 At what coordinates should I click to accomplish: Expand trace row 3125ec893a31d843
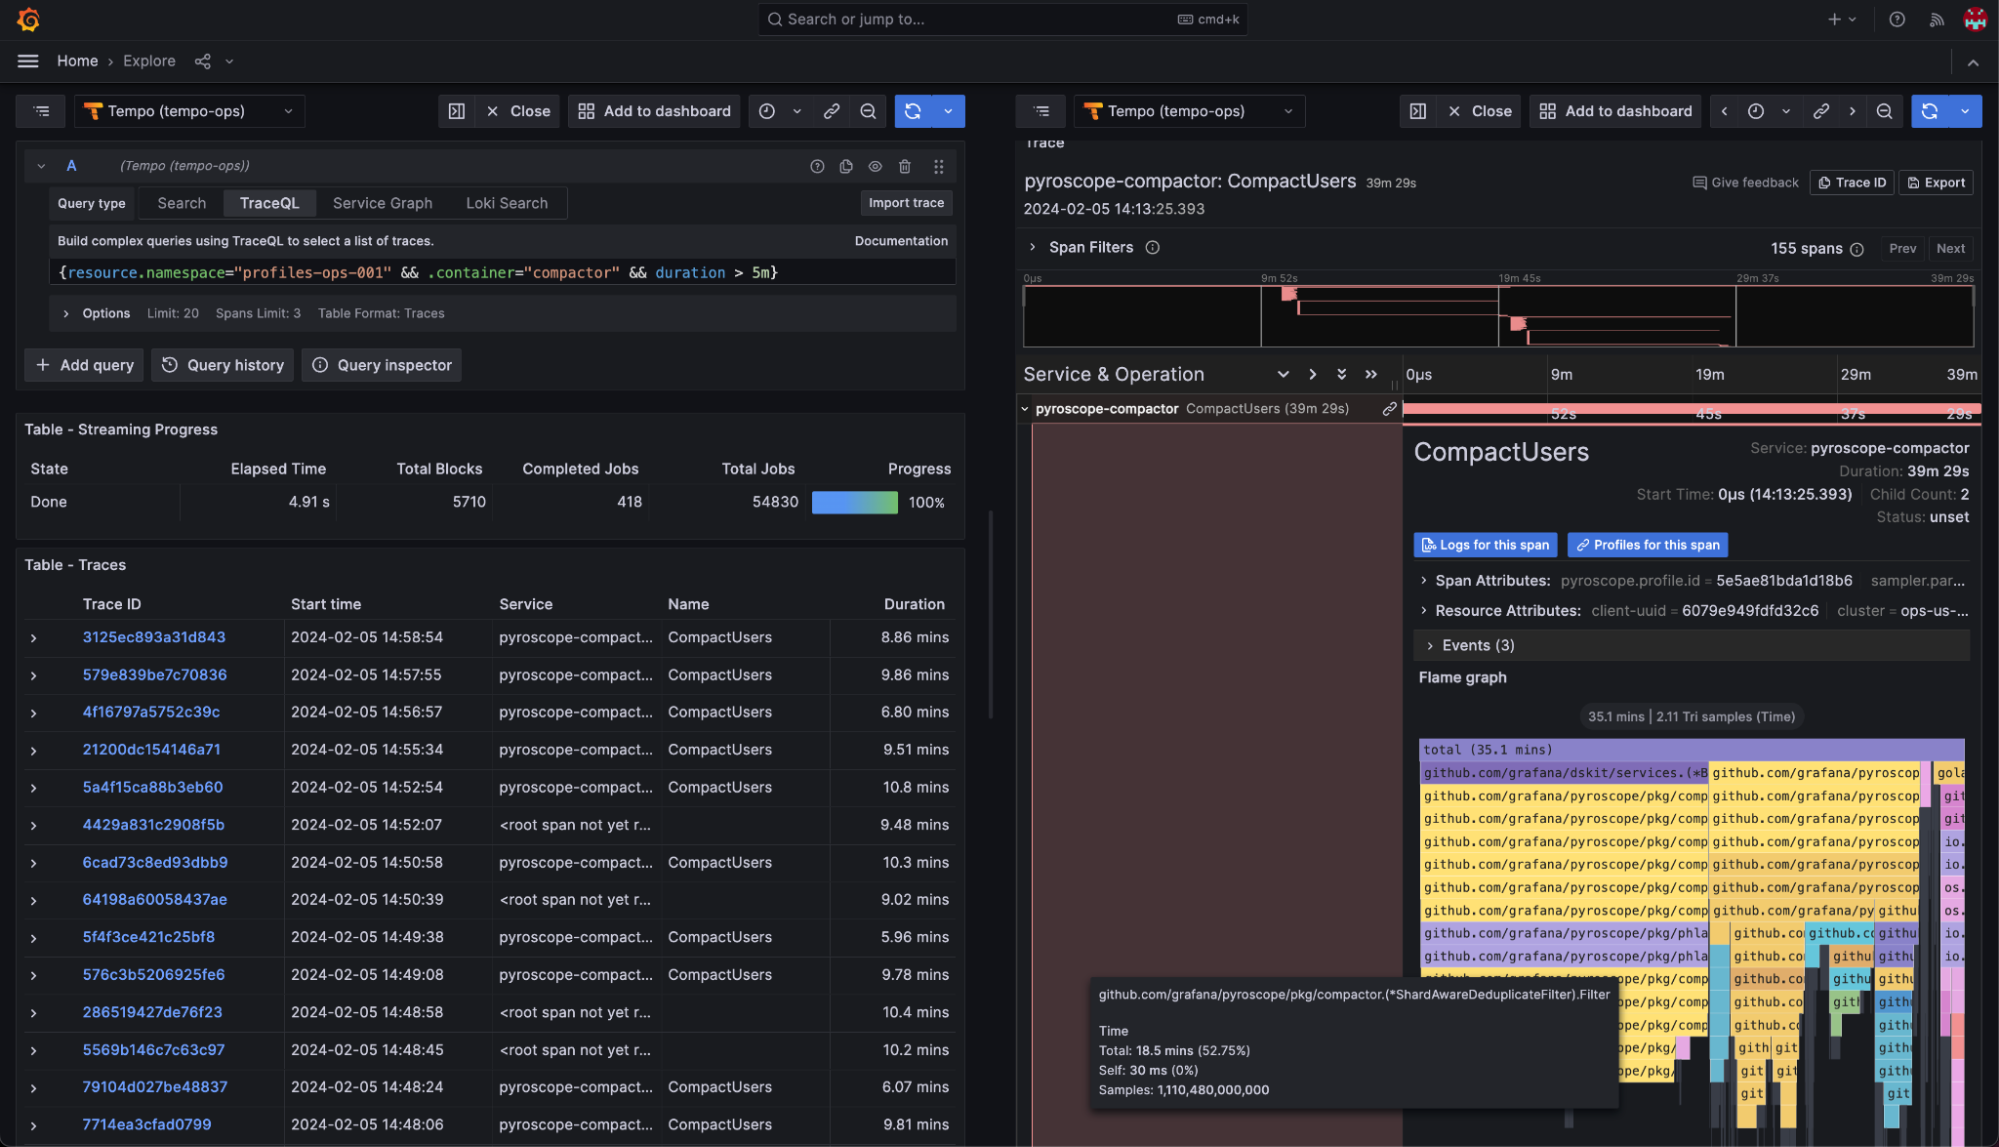[34, 638]
